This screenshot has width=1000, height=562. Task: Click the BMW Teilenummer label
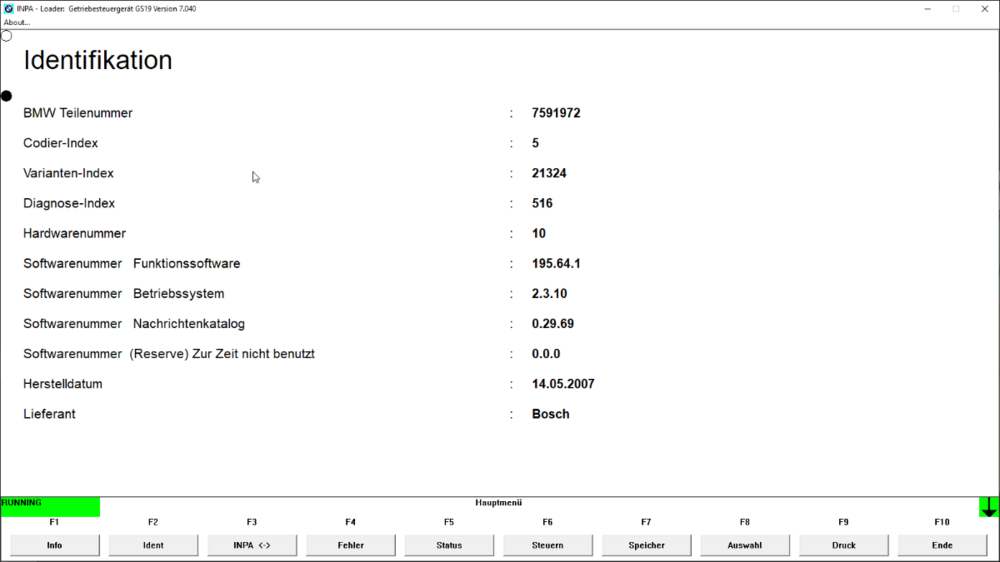(78, 114)
